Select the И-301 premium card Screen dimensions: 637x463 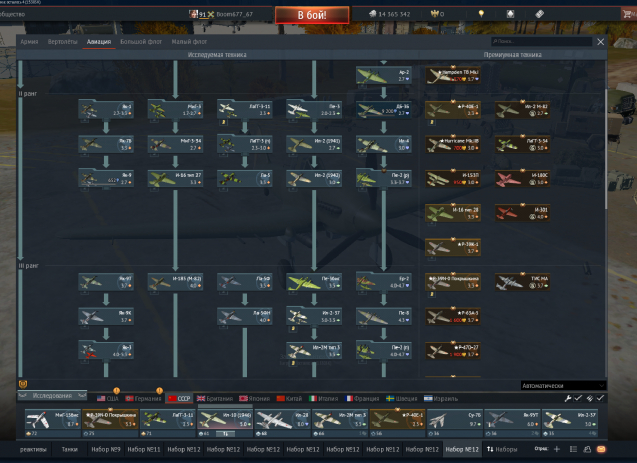[522, 213]
